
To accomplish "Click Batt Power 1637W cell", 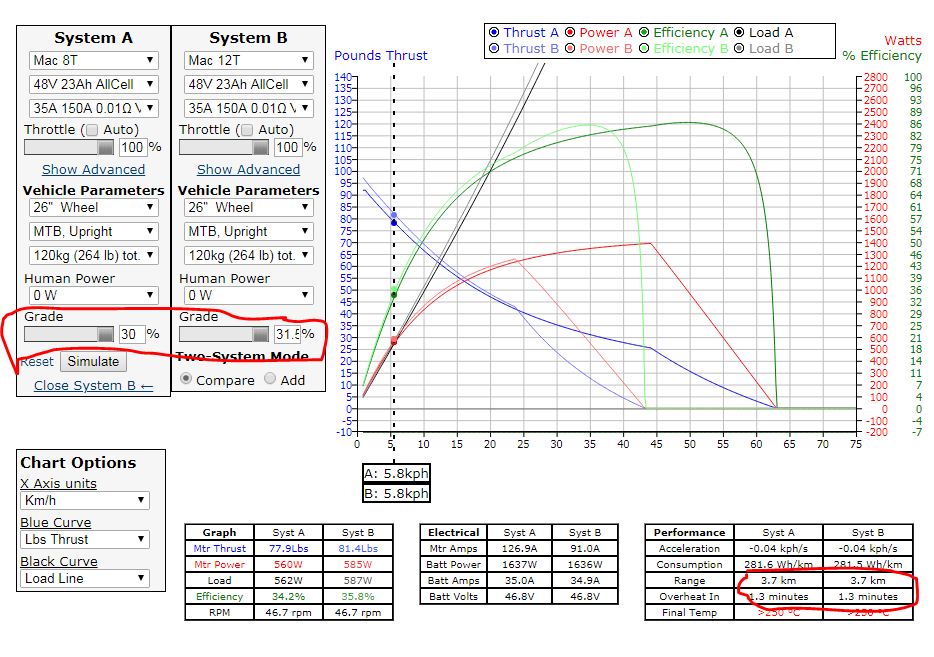I will click(x=519, y=564).
